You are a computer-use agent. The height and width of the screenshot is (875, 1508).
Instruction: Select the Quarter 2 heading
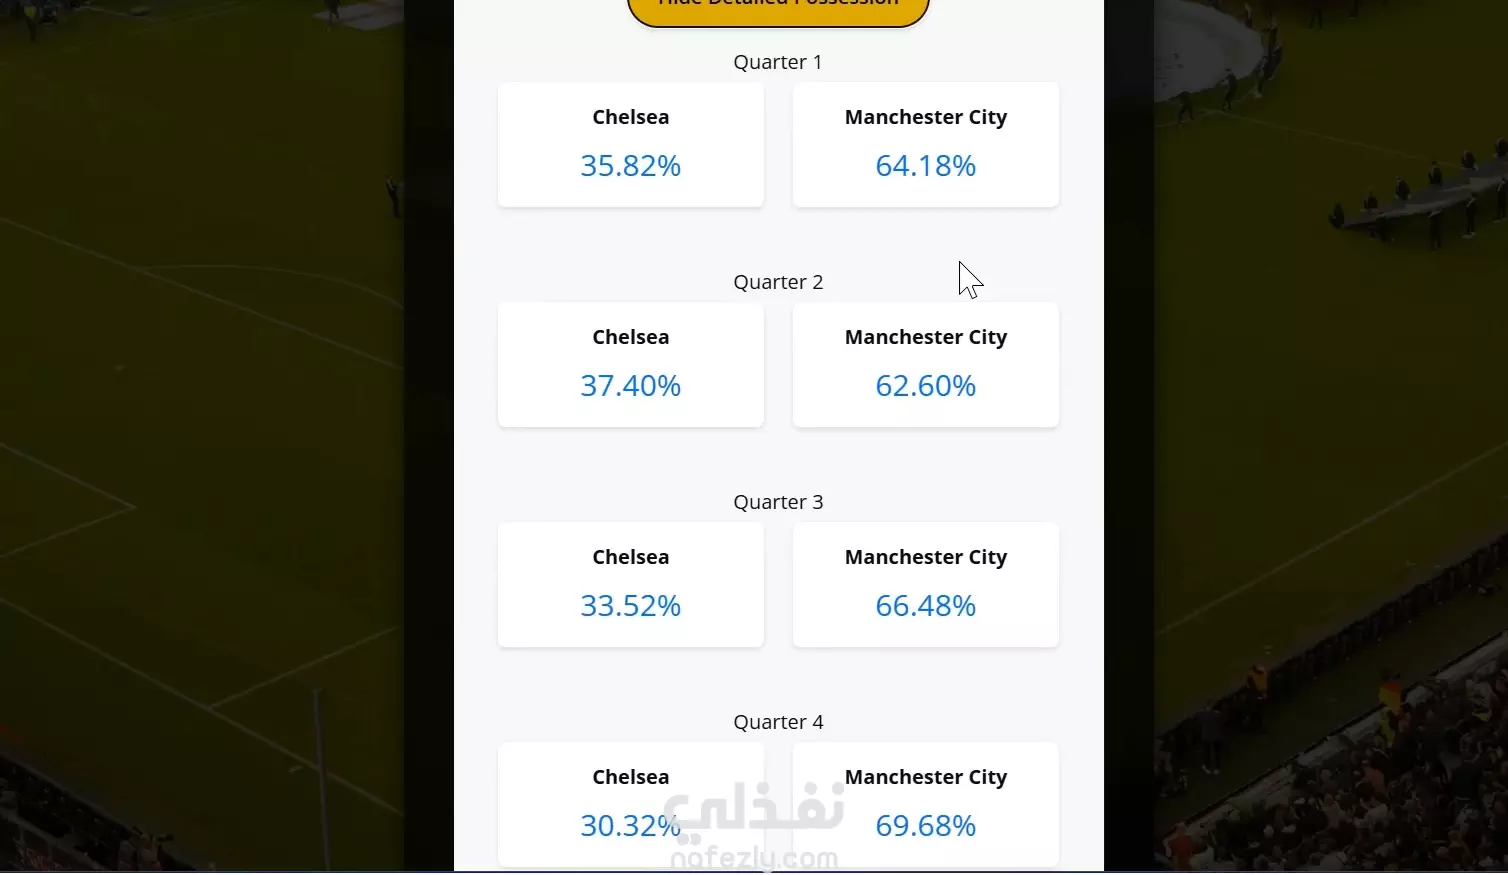point(778,282)
